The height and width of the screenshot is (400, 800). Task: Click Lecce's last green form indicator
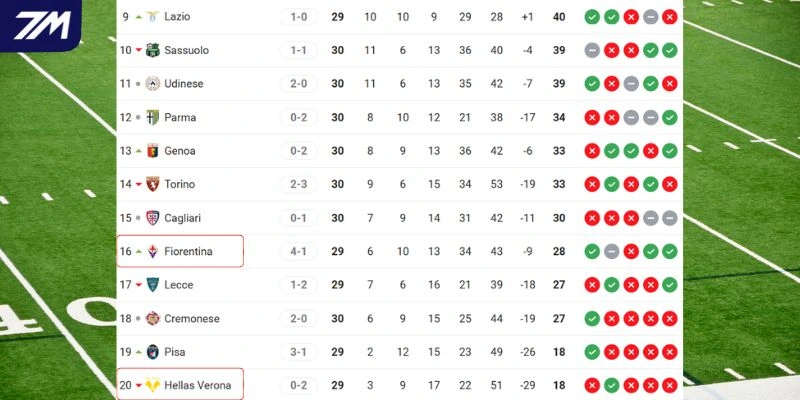pos(669,285)
